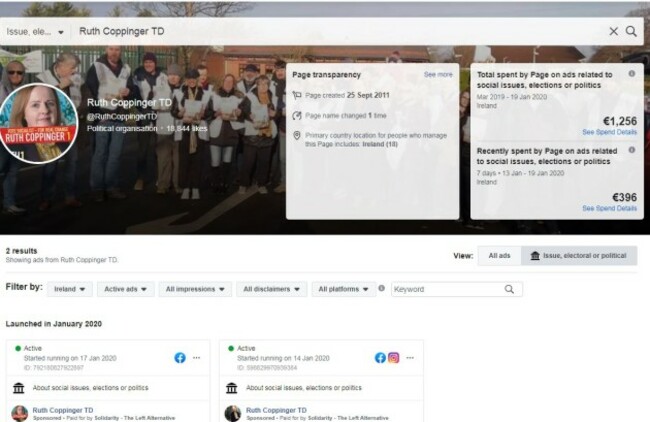Click politics building icon on 14 Jan ad
This screenshot has height=422, width=650.
pyautogui.click(x=232, y=388)
